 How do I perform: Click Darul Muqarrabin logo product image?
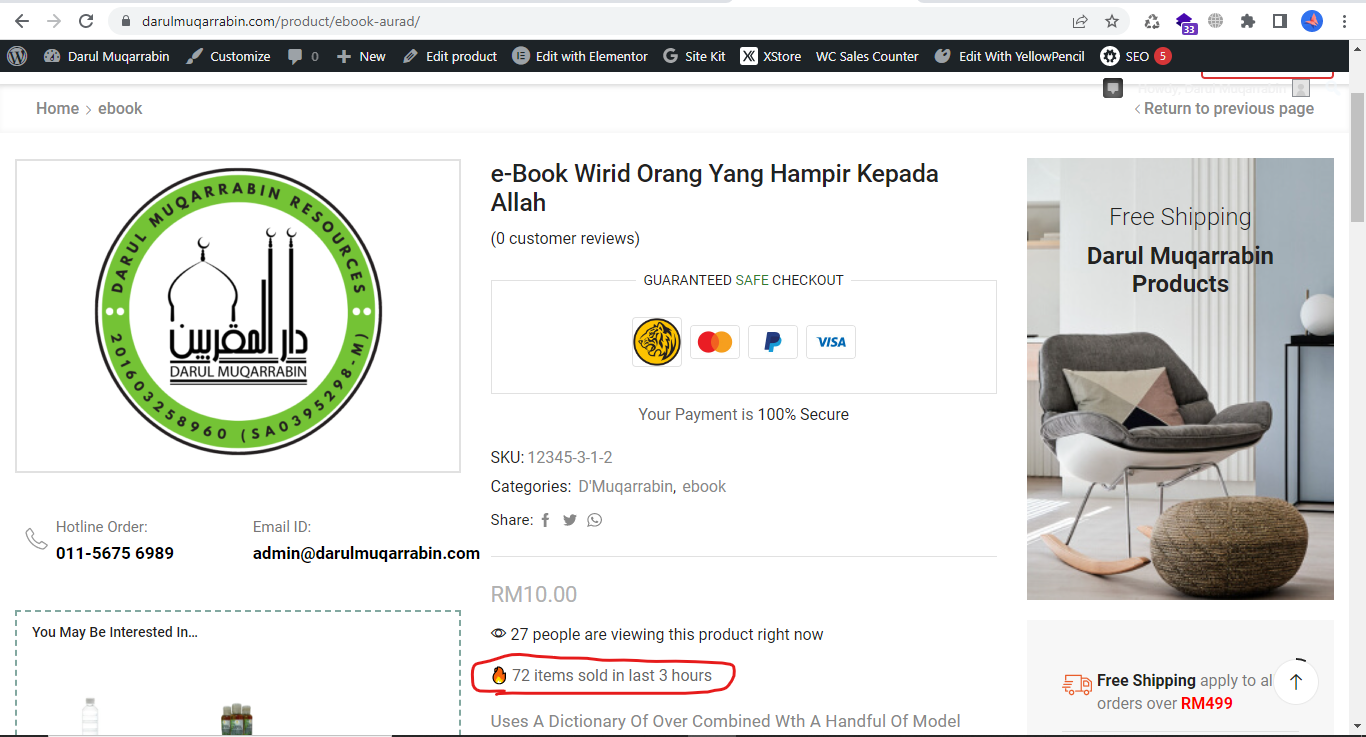pyautogui.click(x=238, y=315)
